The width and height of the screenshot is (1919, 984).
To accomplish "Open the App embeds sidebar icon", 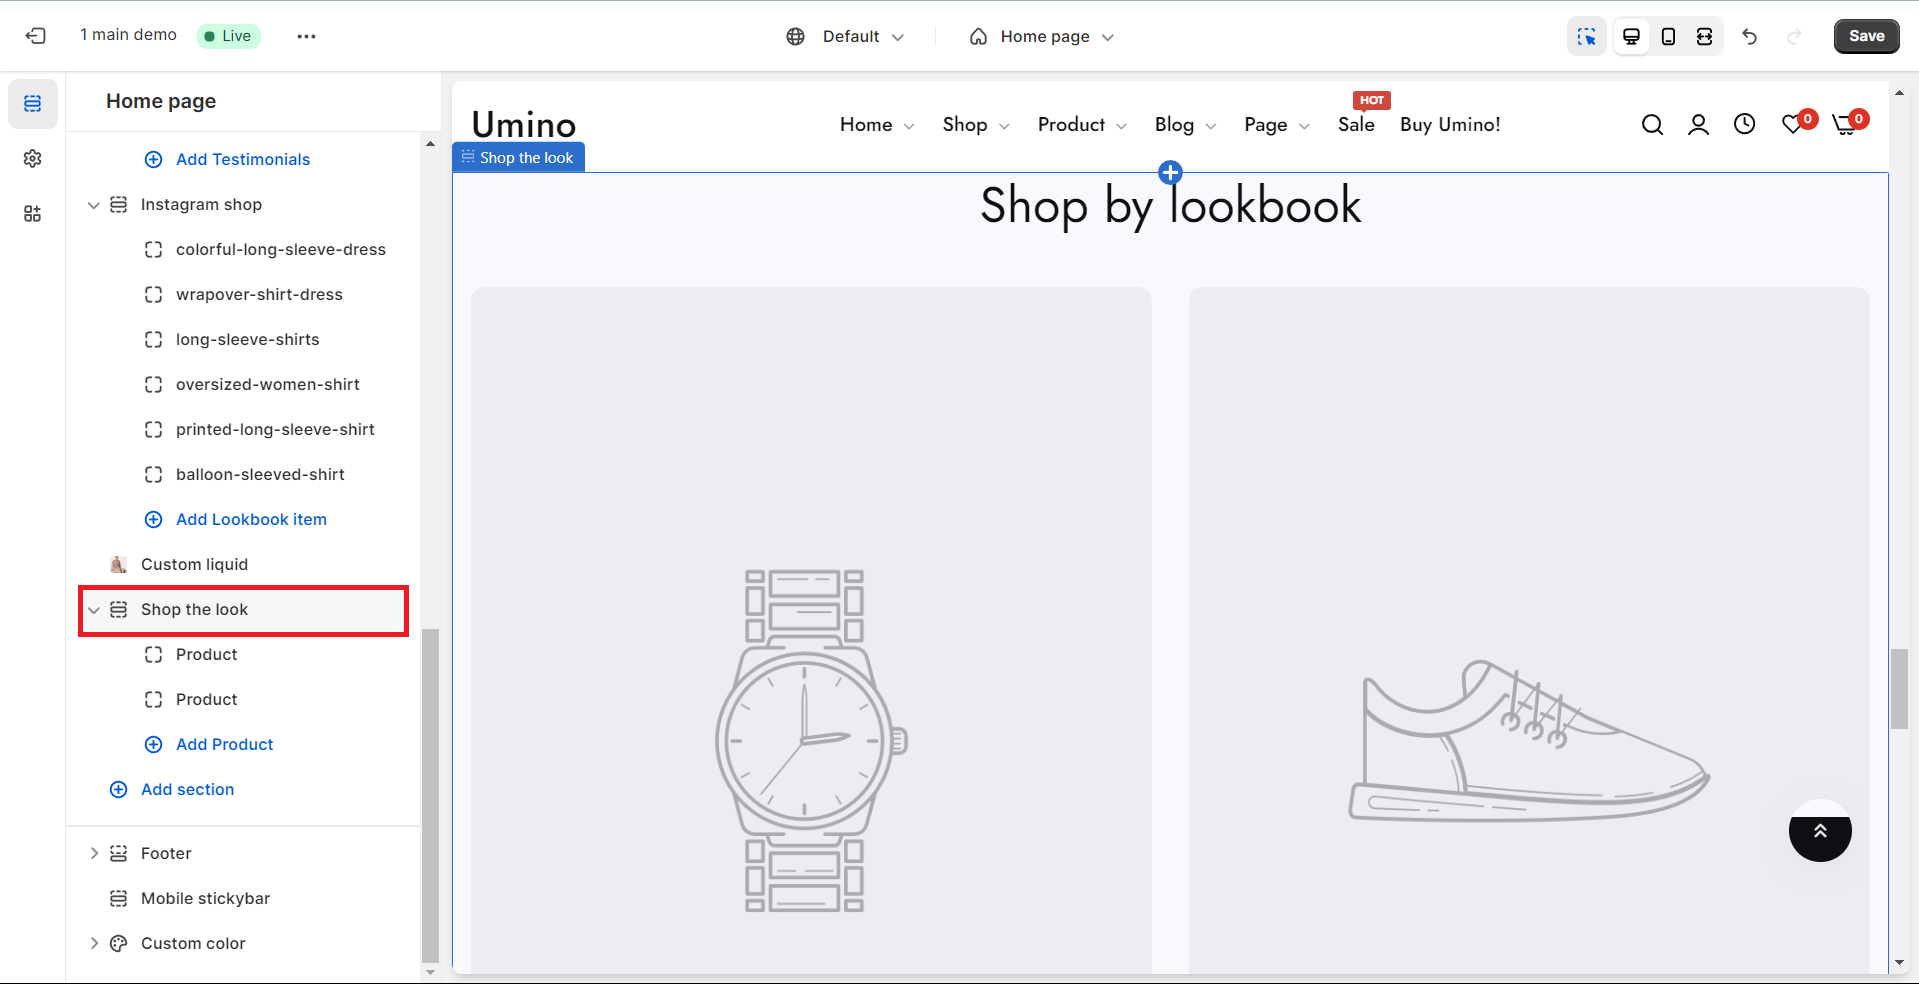I will [33, 214].
